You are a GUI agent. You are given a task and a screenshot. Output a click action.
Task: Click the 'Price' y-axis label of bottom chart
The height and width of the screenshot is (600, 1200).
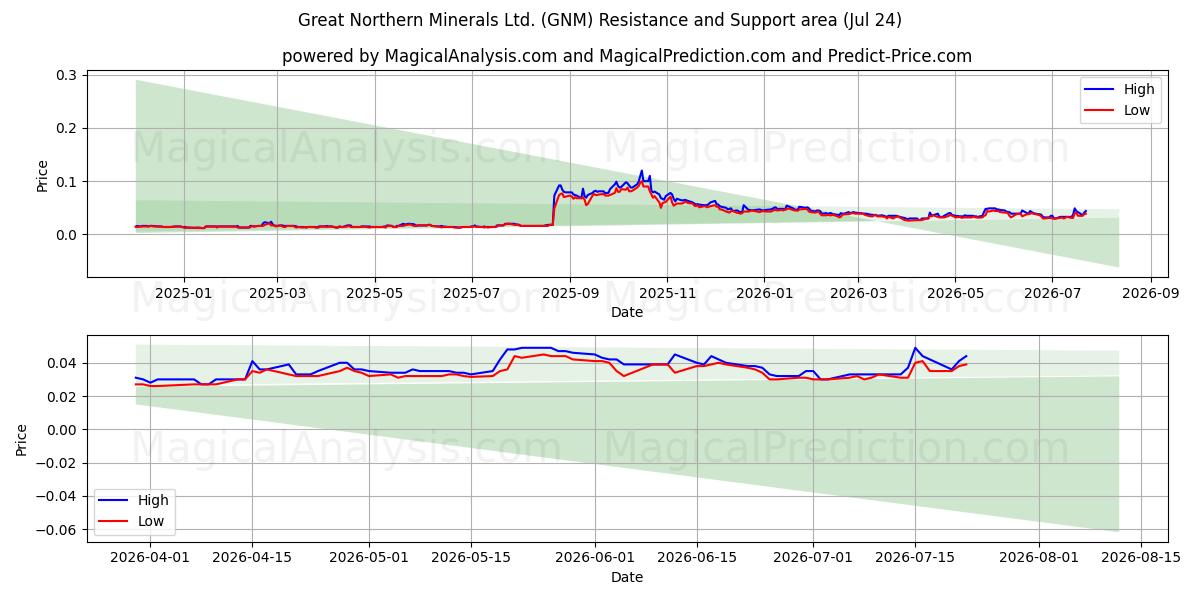tap(23, 438)
